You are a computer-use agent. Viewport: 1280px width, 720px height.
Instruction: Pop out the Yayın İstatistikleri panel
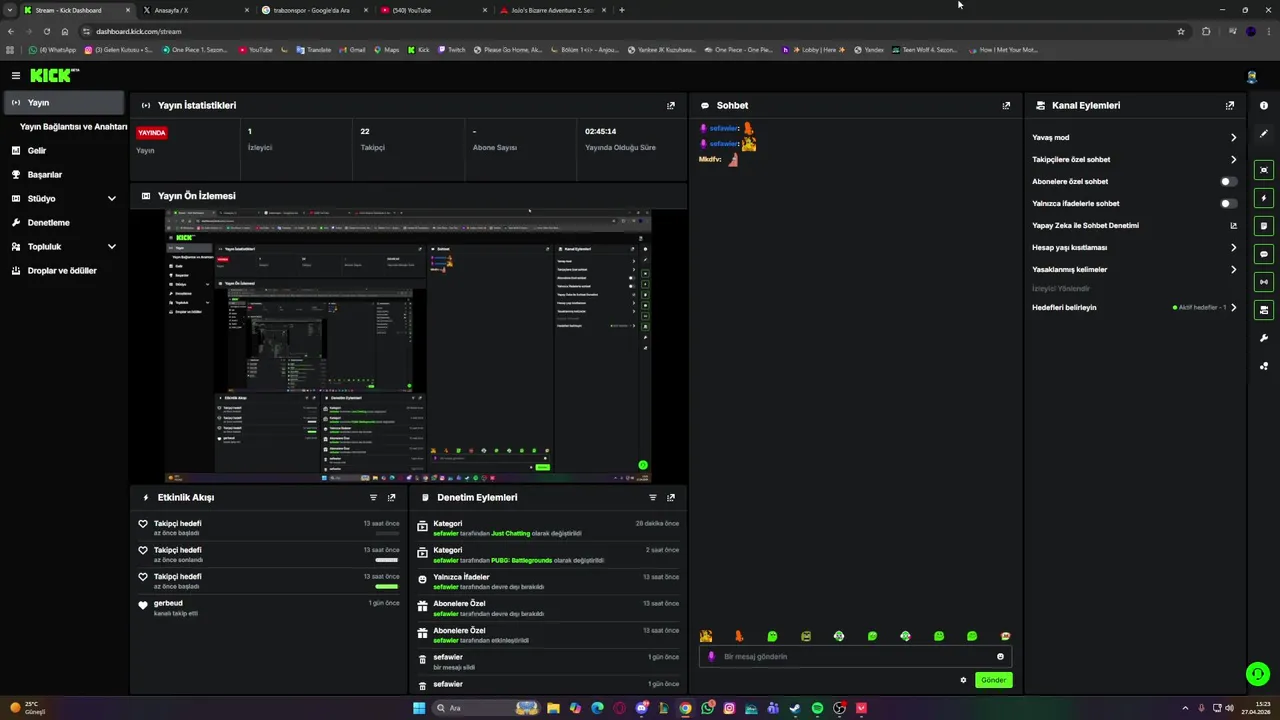pos(671,105)
